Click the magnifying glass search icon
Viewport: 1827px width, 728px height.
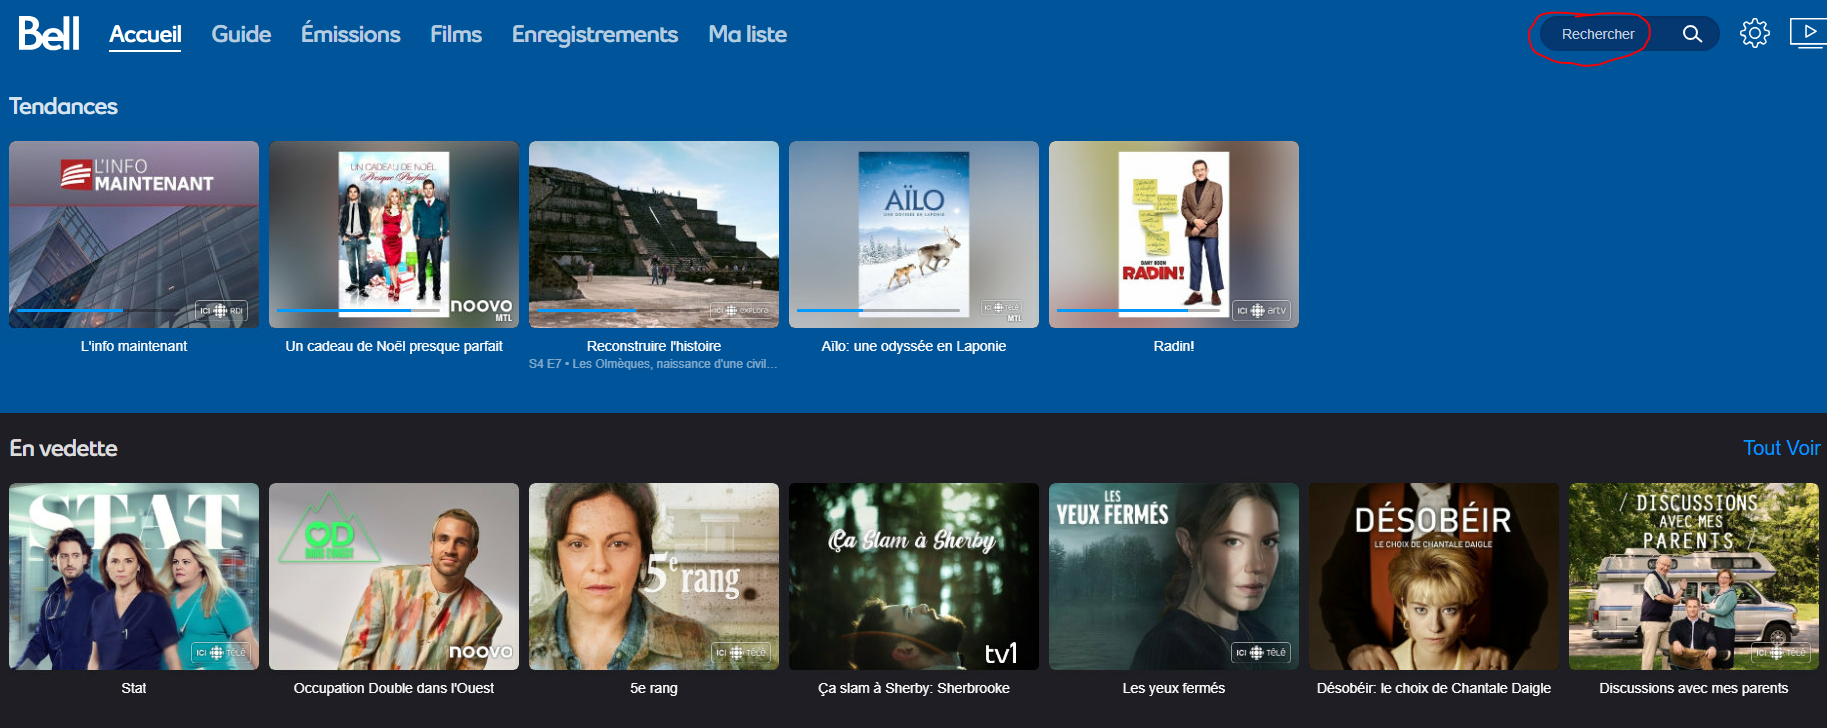pyautogui.click(x=1692, y=34)
